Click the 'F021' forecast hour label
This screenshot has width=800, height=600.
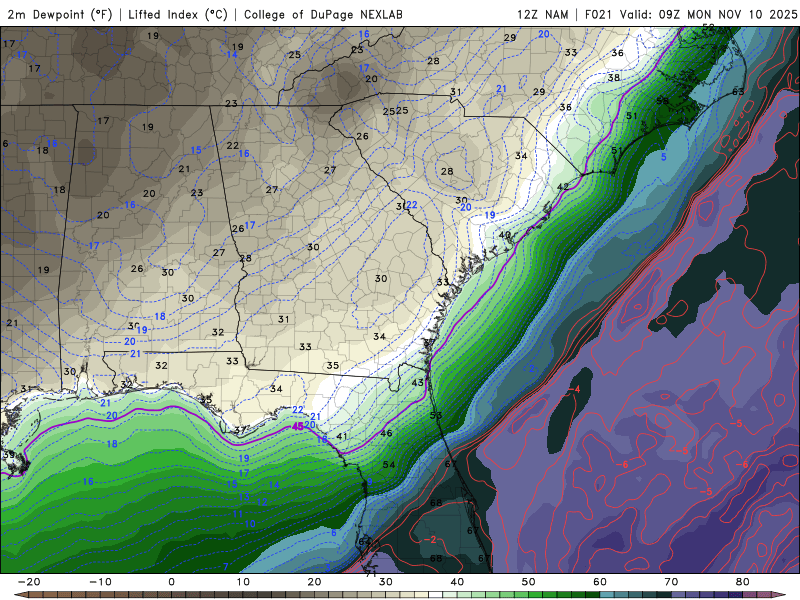coord(599,14)
